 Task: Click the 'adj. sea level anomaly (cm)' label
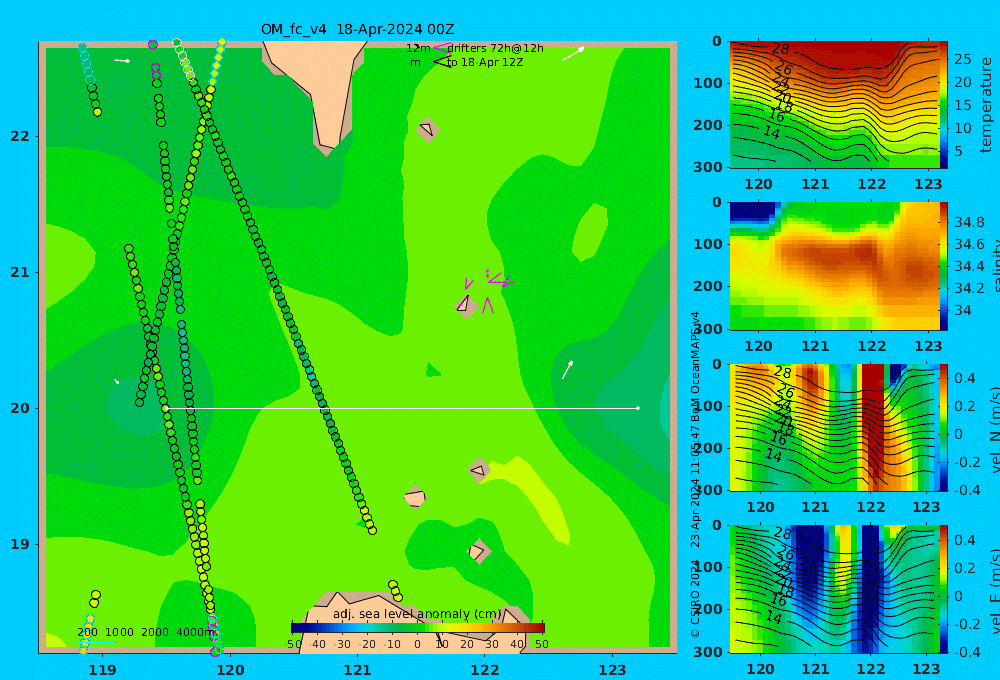(x=417, y=614)
